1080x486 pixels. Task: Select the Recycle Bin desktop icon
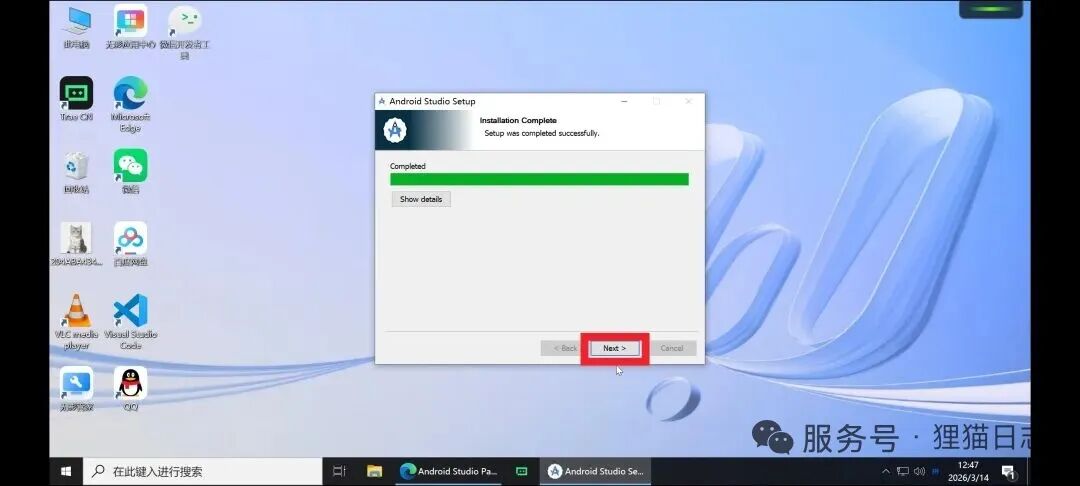[x=76, y=172]
